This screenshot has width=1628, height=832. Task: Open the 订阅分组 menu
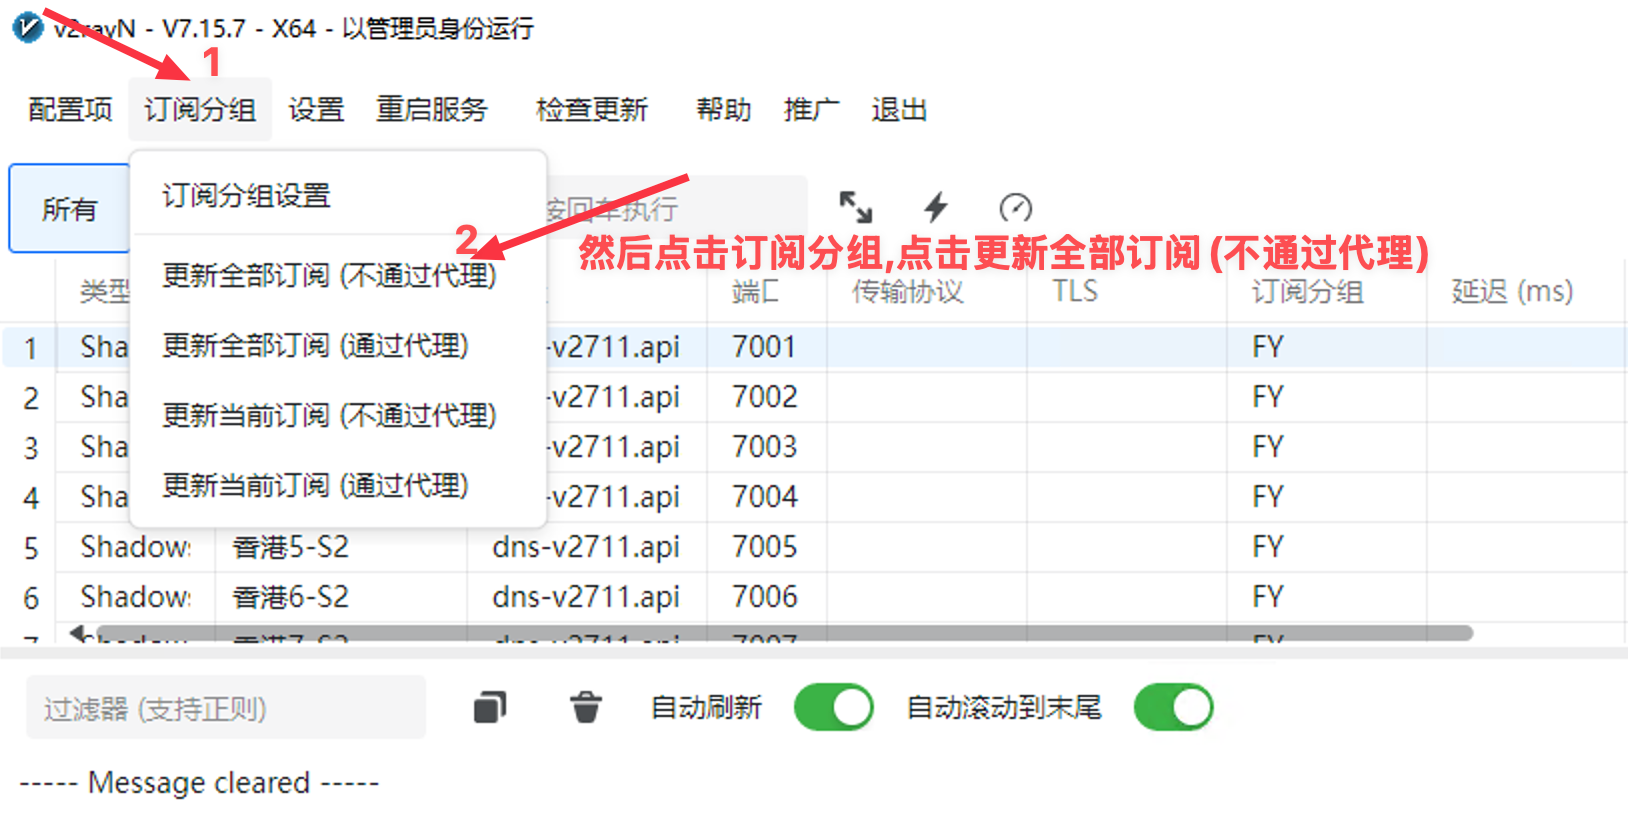[x=200, y=109]
